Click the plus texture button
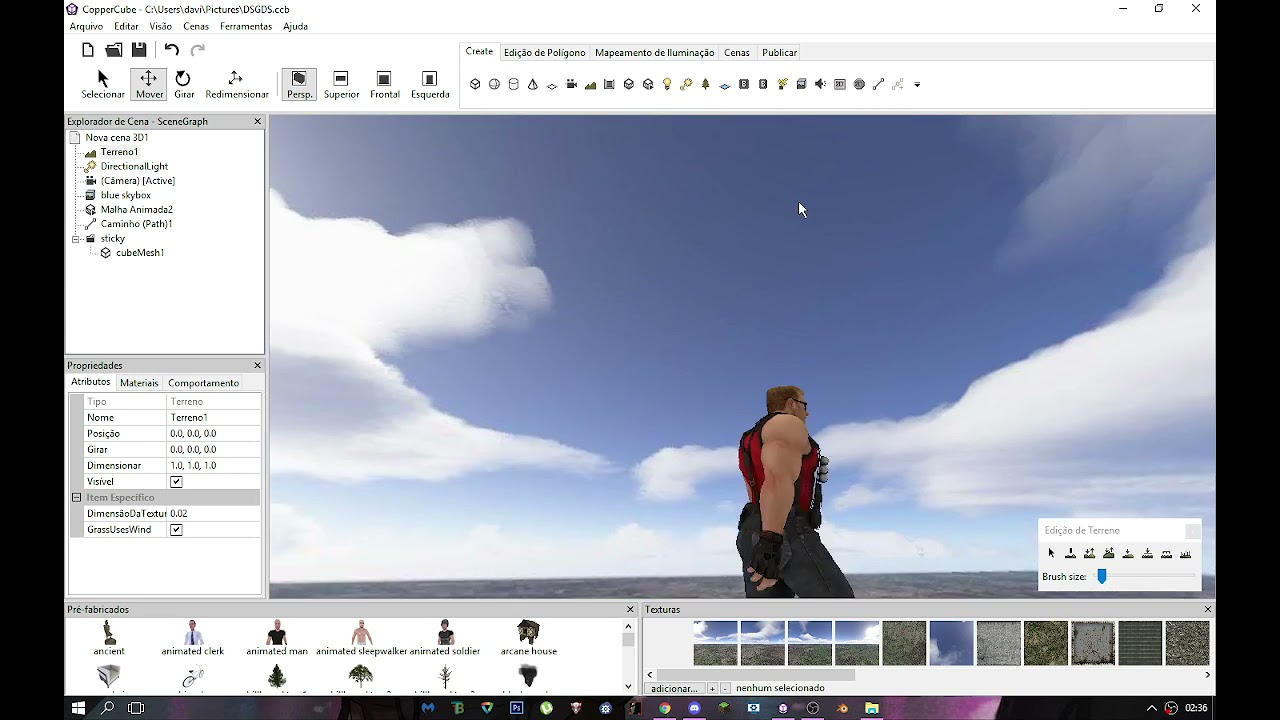The width and height of the screenshot is (1280, 720). pyautogui.click(x=712, y=688)
